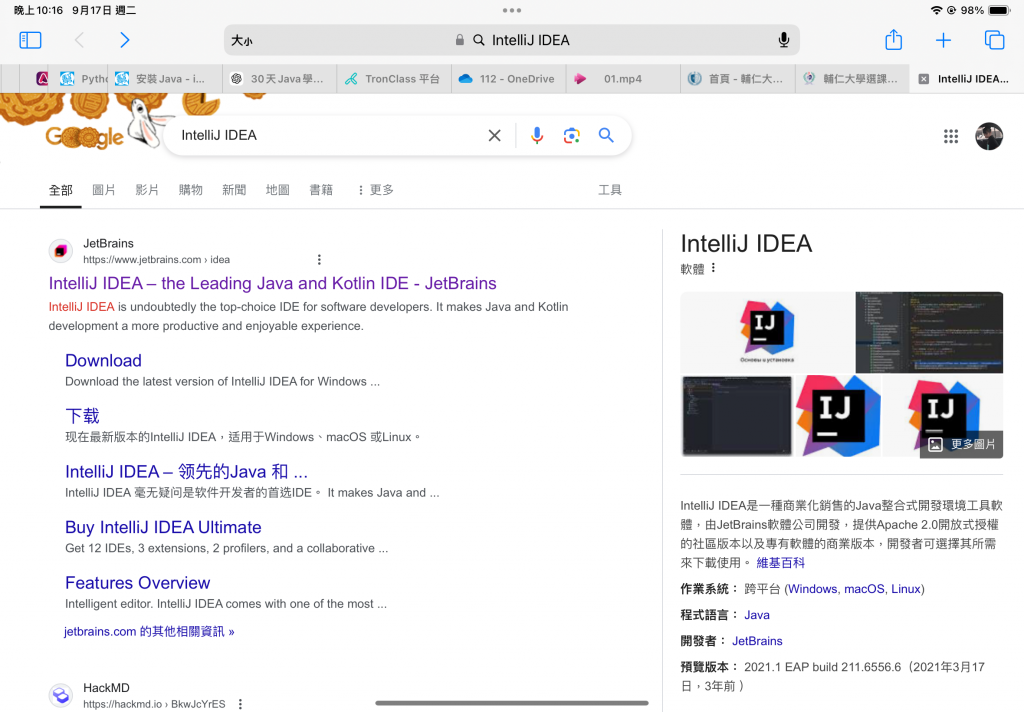Toggle the Safari sidebar icon
This screenshot has width=1024, height=712.
pos(30,40)
